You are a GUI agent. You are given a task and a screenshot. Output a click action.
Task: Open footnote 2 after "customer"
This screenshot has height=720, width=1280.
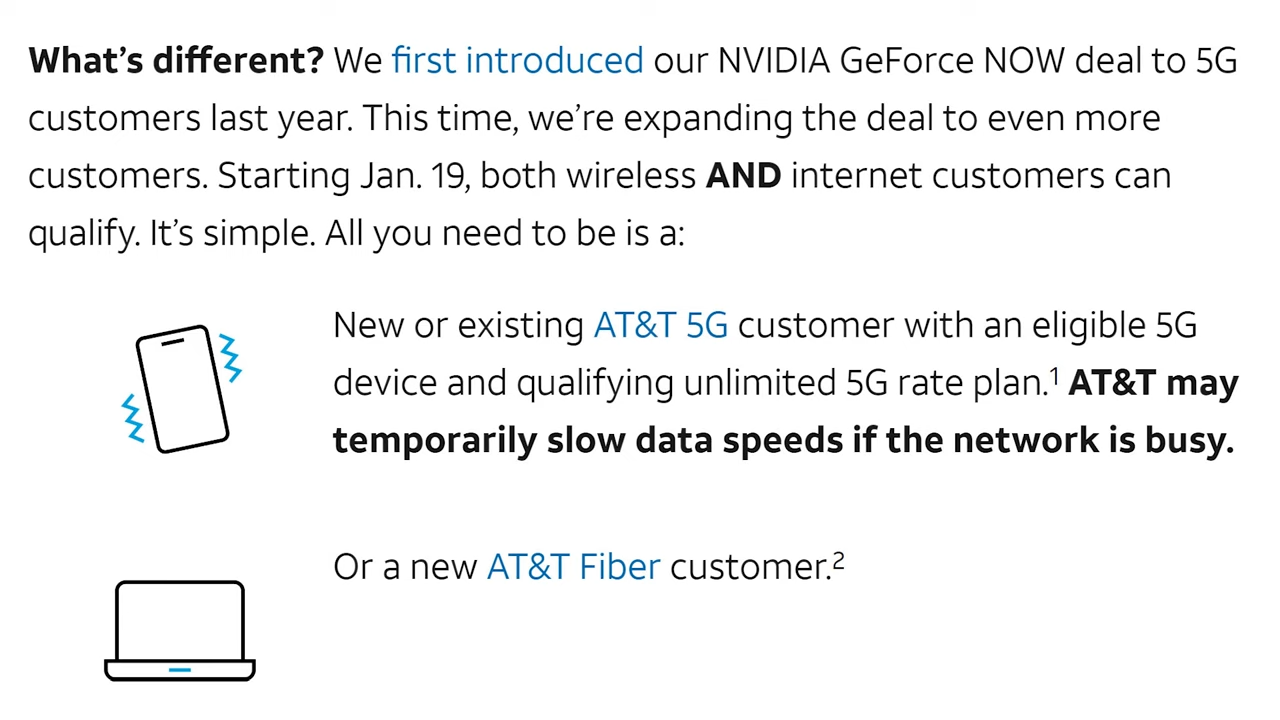point(838,560)
